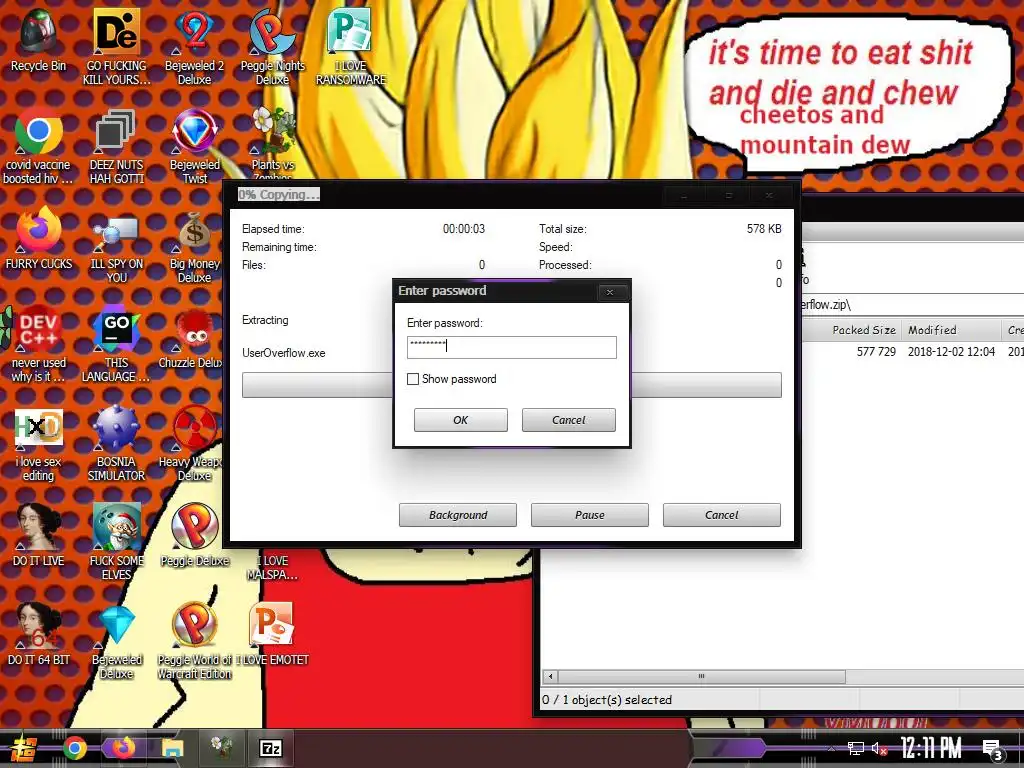Image resolution: width=1024 pixels, height=768 pixels.
Task: Launch the Bejeweled Twist desktop shortcut
Action: point(195,145)
